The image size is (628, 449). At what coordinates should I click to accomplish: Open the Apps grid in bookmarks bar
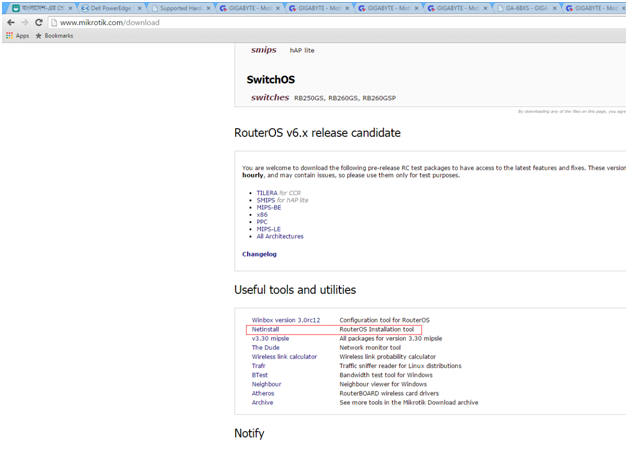[x=18, y=36]
